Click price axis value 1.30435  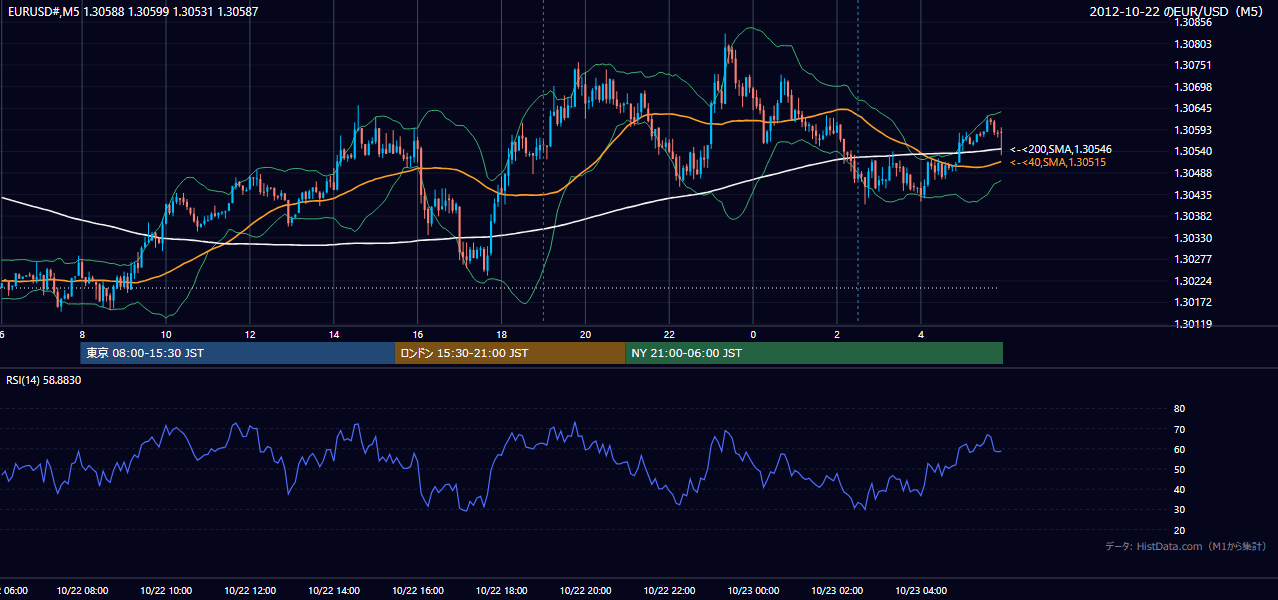pyautogui.click(x=1194, y=195)
